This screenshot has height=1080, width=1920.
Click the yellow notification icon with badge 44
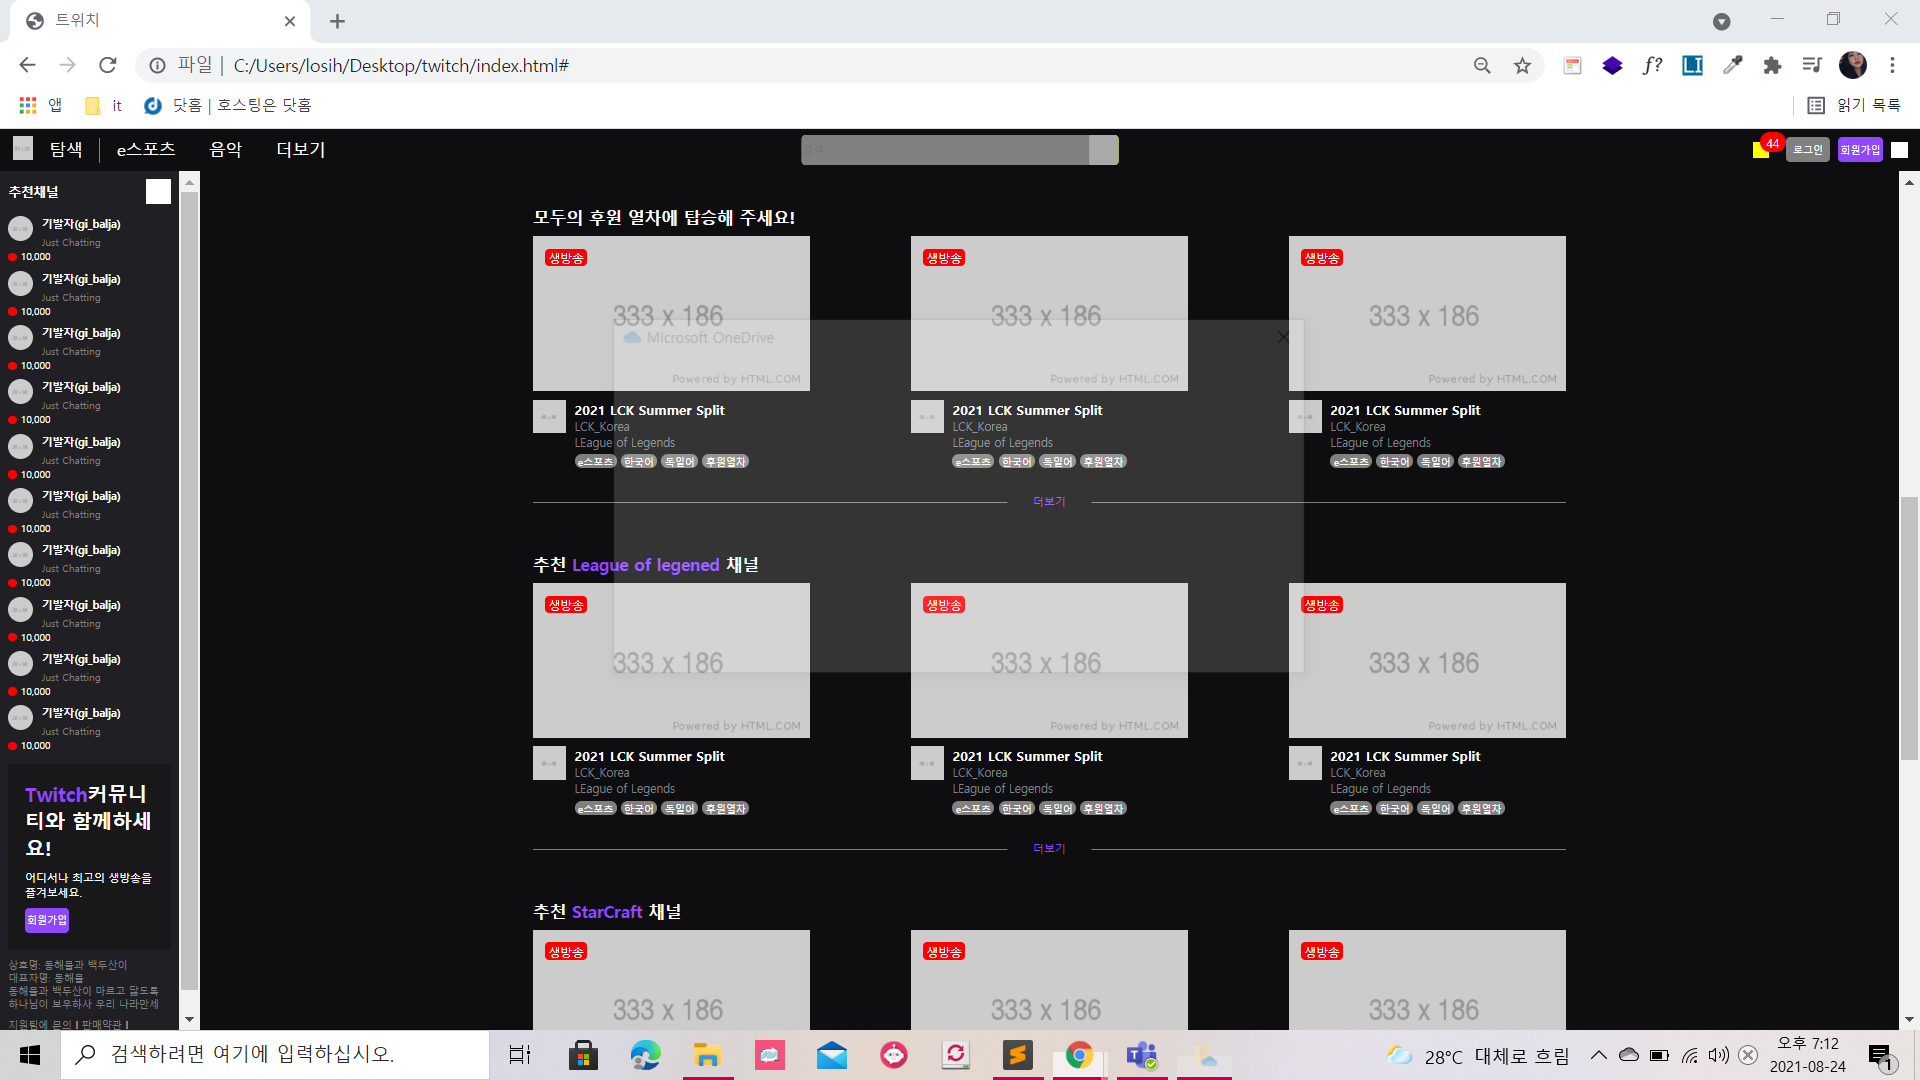coord(1762,150)
